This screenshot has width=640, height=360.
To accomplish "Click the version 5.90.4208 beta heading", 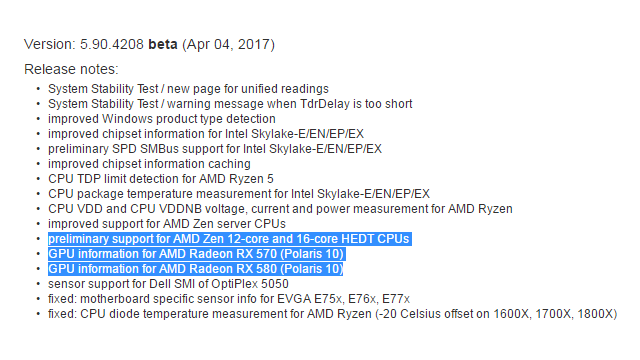I will (149, 44).
